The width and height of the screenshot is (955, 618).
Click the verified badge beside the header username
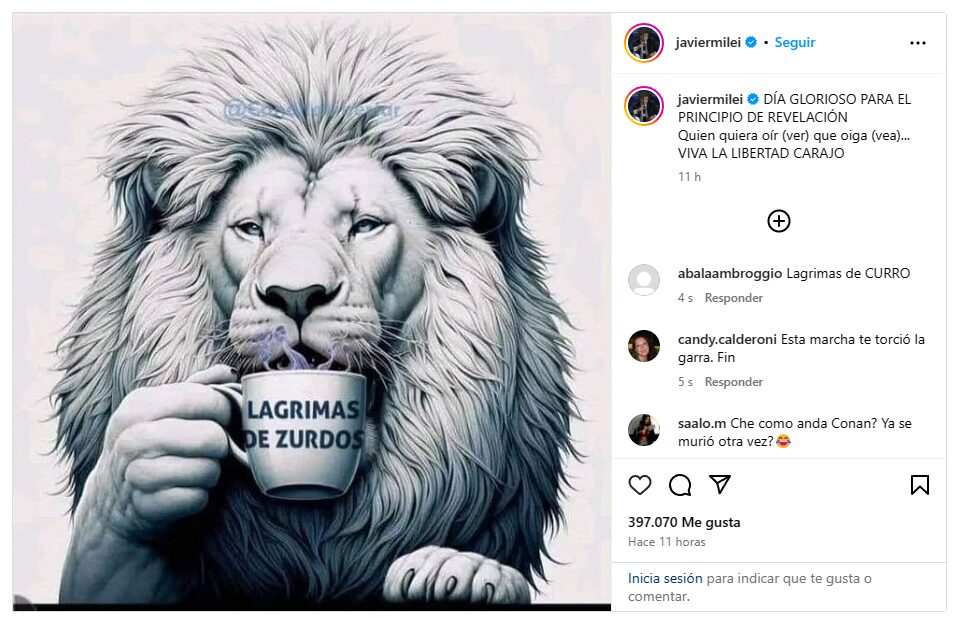pos(751,42)
